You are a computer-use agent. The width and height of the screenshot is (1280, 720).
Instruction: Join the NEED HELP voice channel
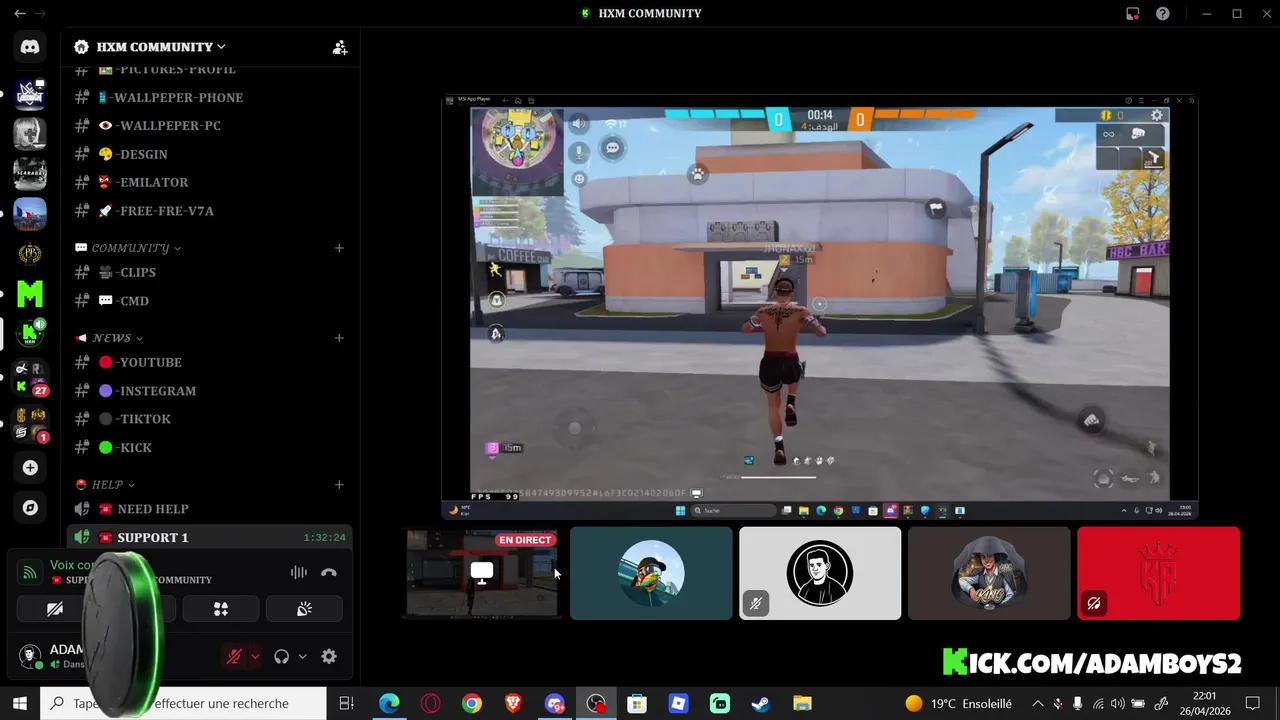click(x=209, y=509)
